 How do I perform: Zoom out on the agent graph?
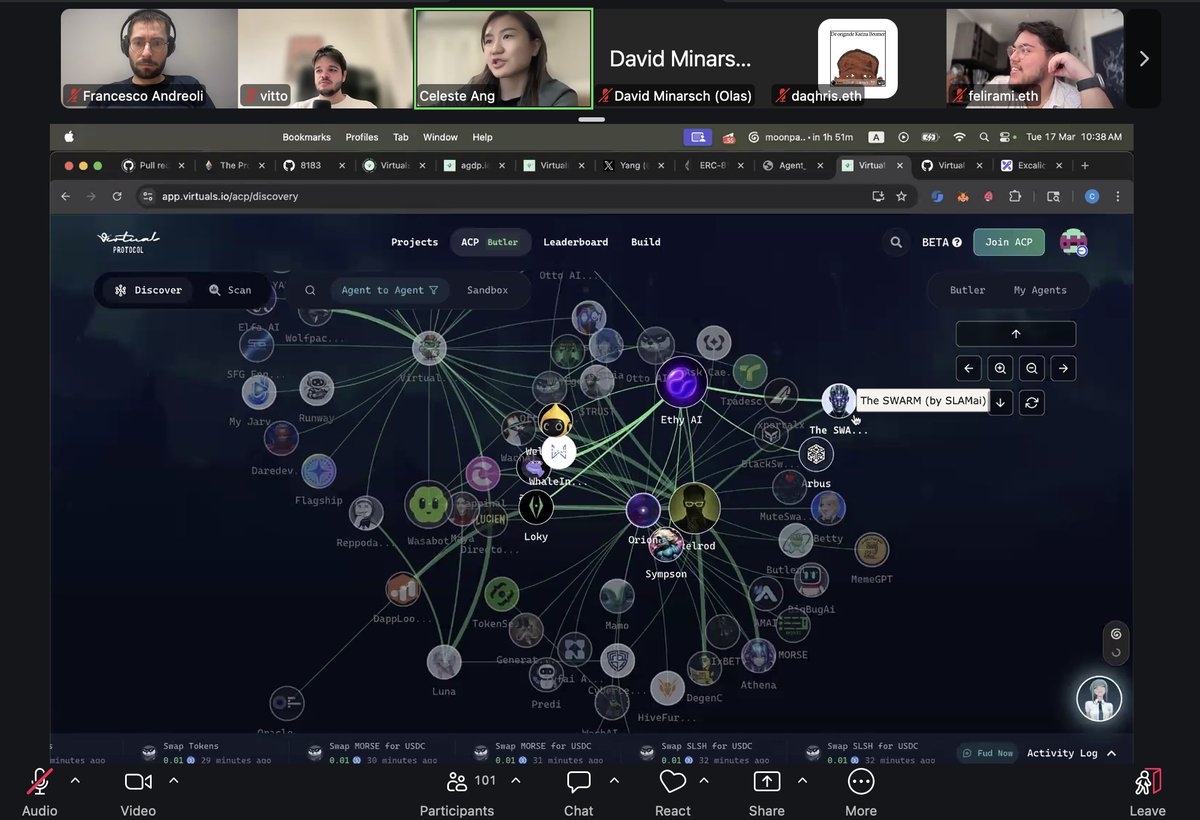coord(1032,368)
